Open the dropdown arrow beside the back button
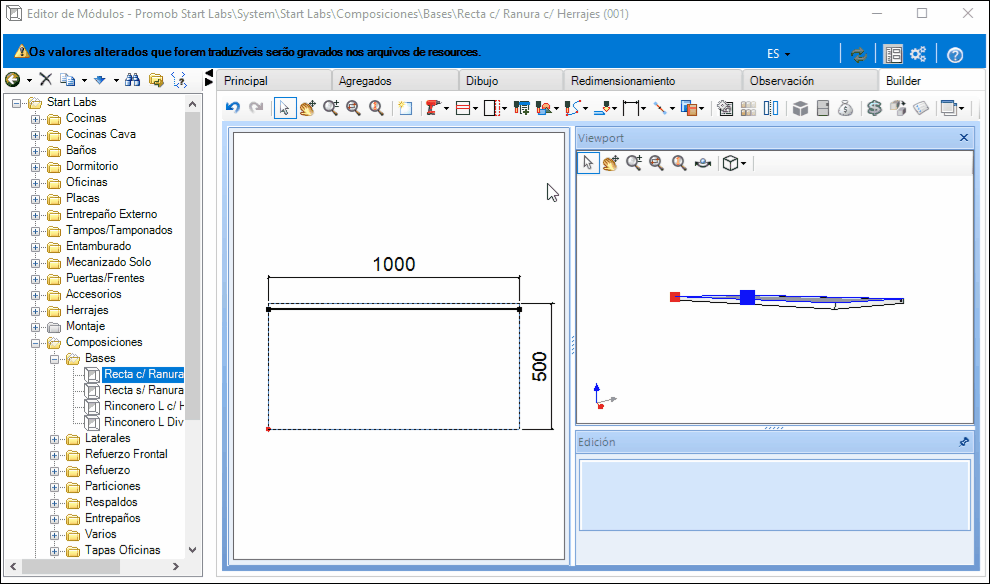Image resolution: width=990 pixels, height=584 pixels. pyautogui.click(x=29, y=80)
